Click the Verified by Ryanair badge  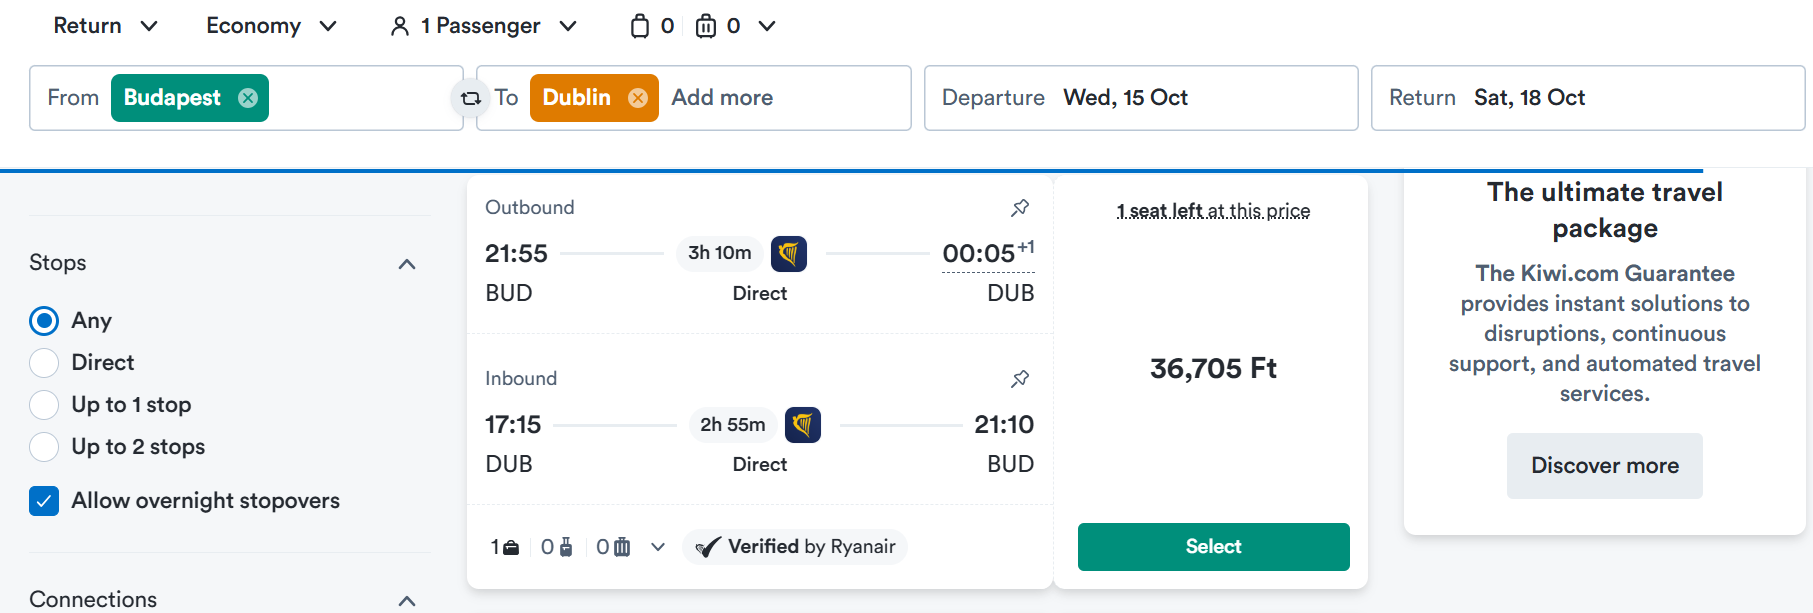tap(796, 547)
